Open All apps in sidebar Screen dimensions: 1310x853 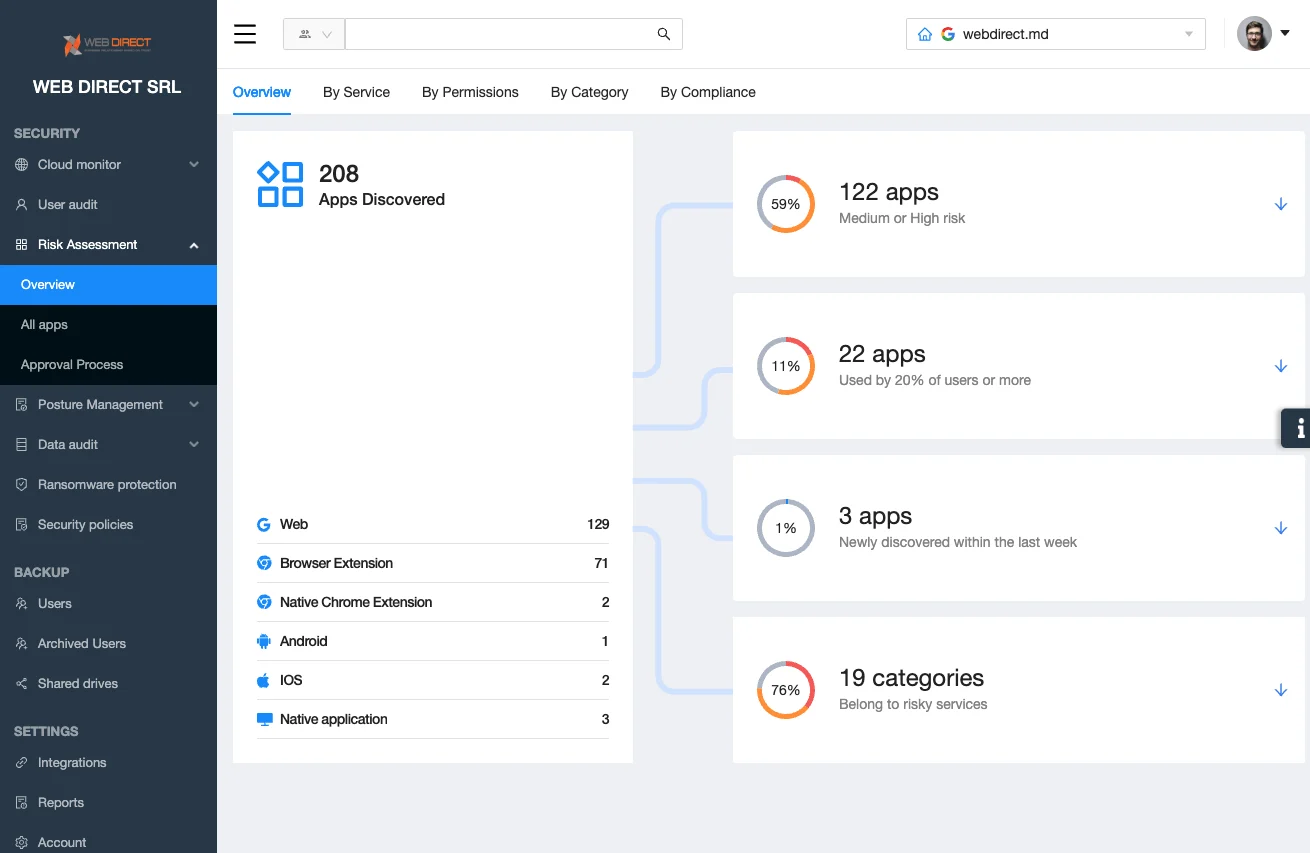pyautogui.click(x=108, y=325)
